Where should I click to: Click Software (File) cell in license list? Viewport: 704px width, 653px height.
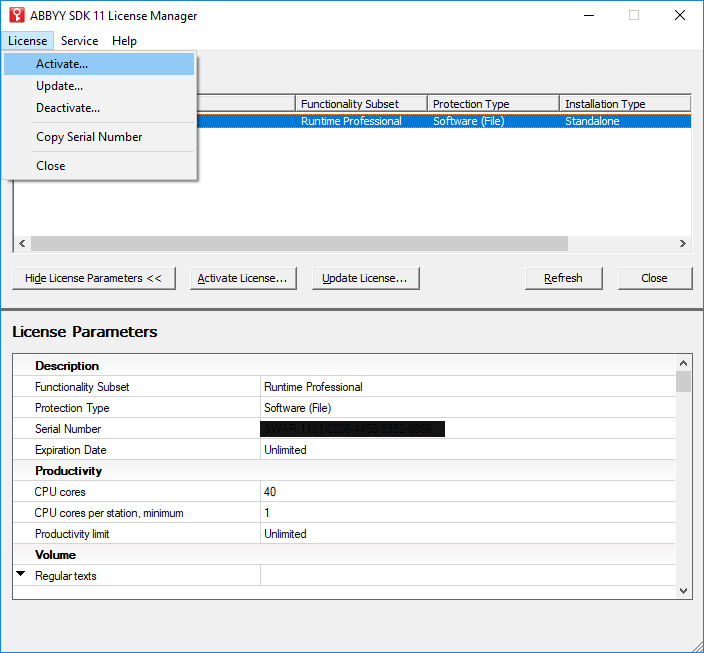click(469, 121)
